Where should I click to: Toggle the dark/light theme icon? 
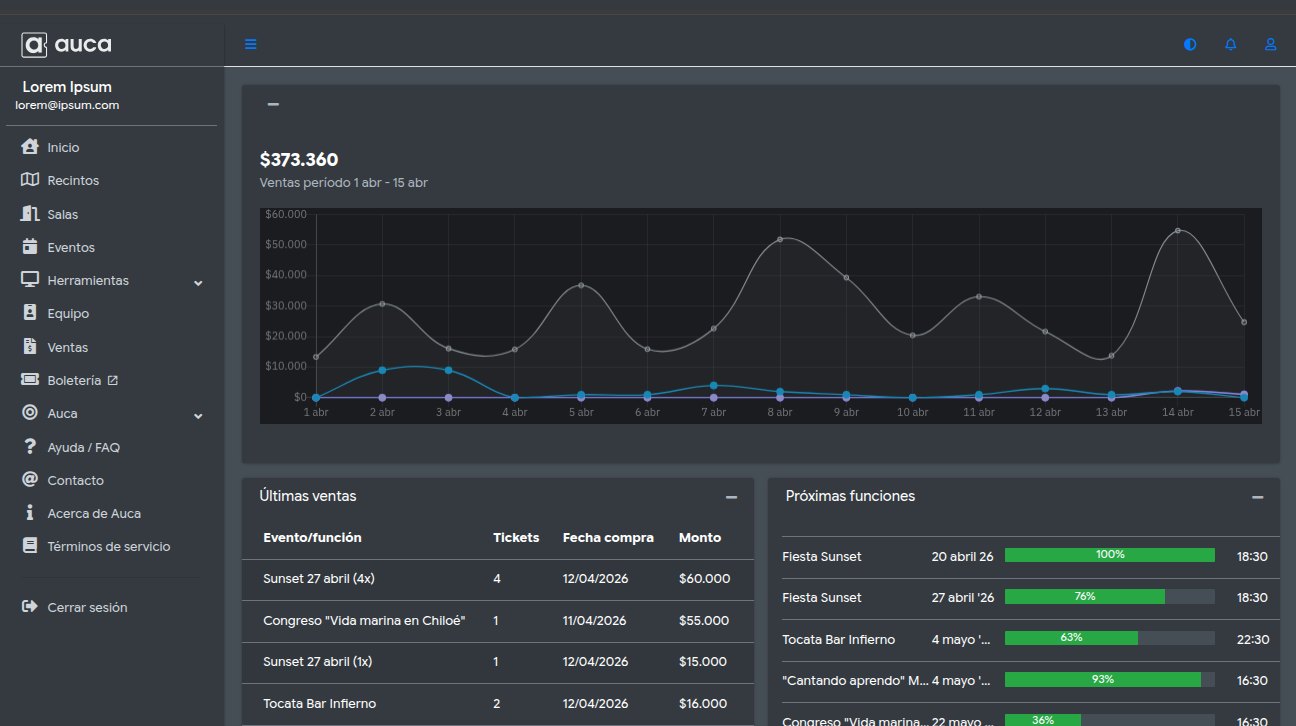[1190, 44]
